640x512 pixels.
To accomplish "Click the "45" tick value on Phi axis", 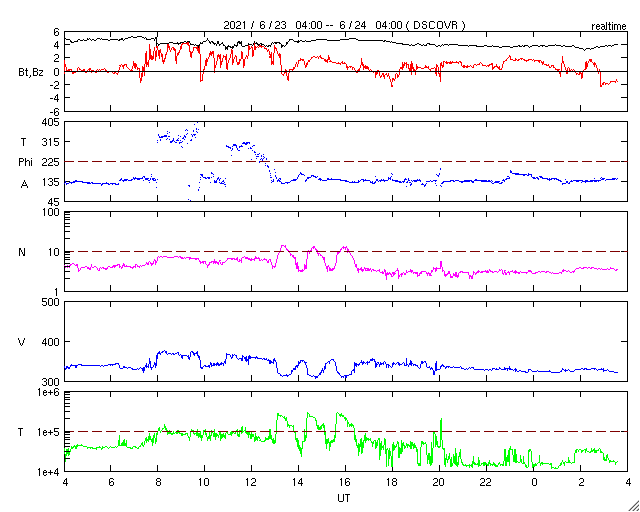I will [54, 202].
